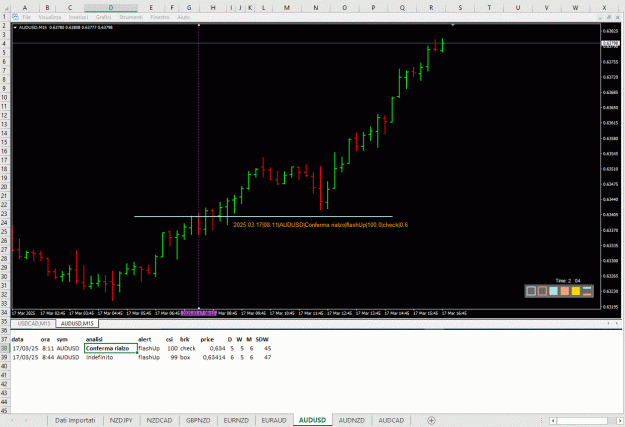The image size is (625, 427).
Task: Switch to the NZDJPY sheet
Action: 121,420
